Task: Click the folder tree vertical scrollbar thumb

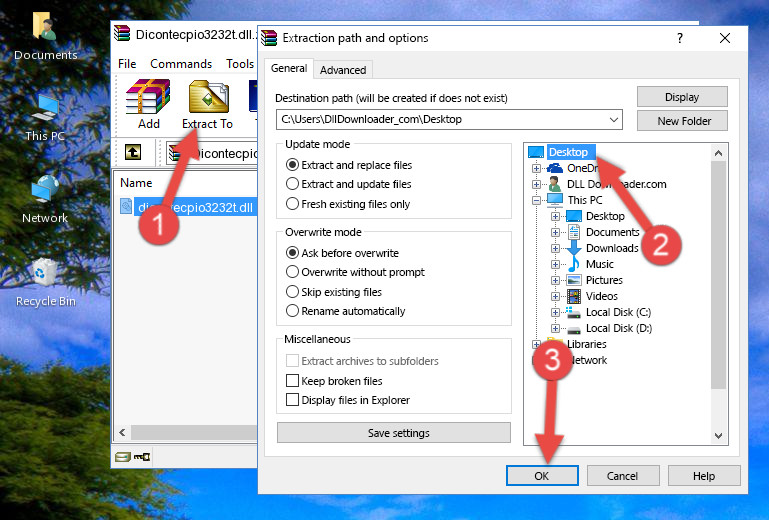Action: (718, 275)
